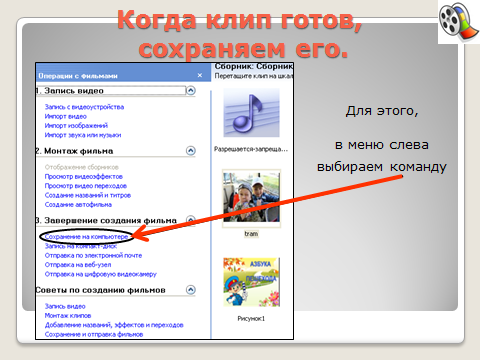
Task: Open Запись с видеоустройства link
Action: [x=84, y=107]
